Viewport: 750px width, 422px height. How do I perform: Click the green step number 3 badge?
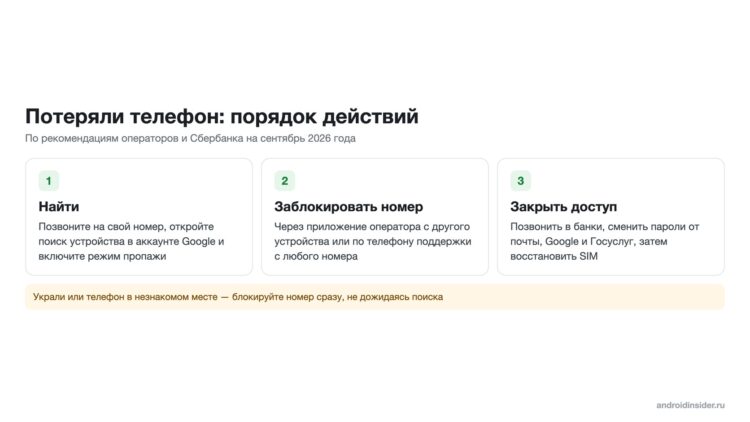pyautogui.click(x=520, y=181)
